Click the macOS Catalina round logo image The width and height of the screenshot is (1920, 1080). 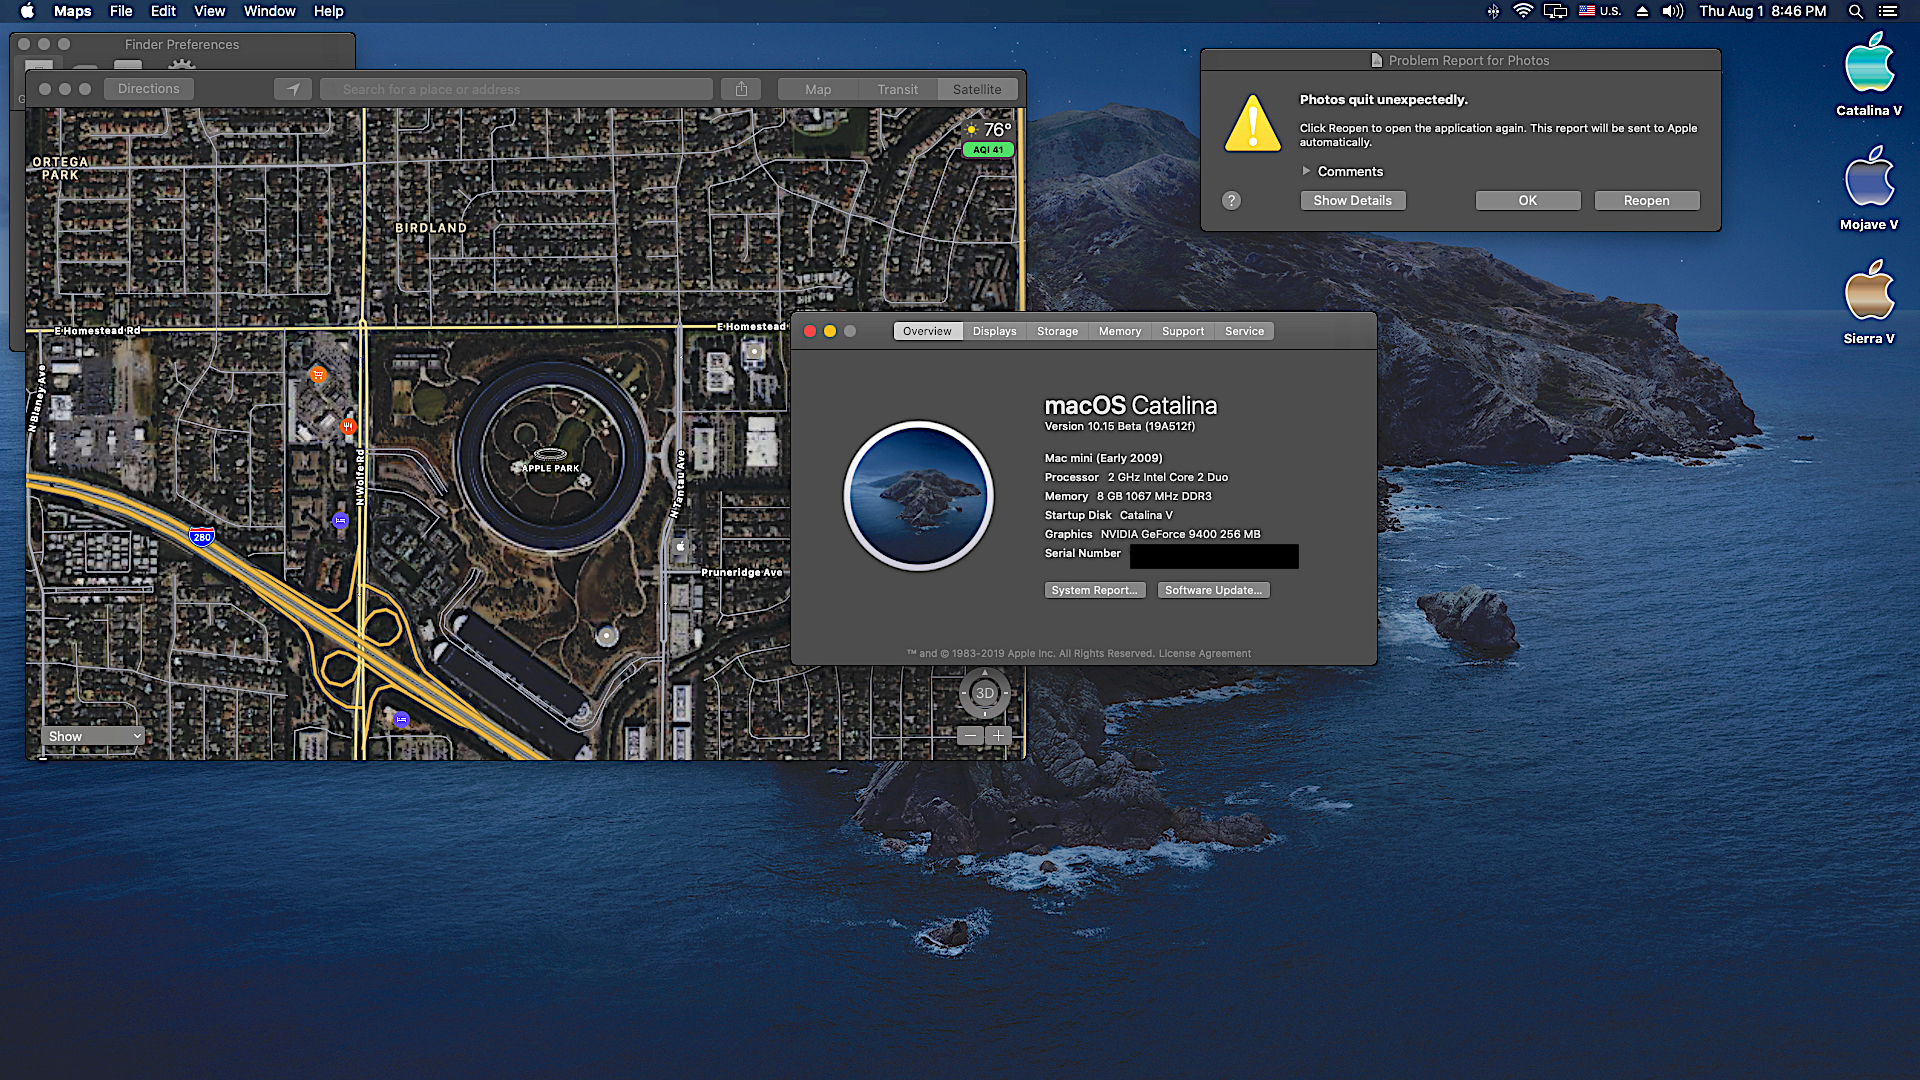point(919,495)
